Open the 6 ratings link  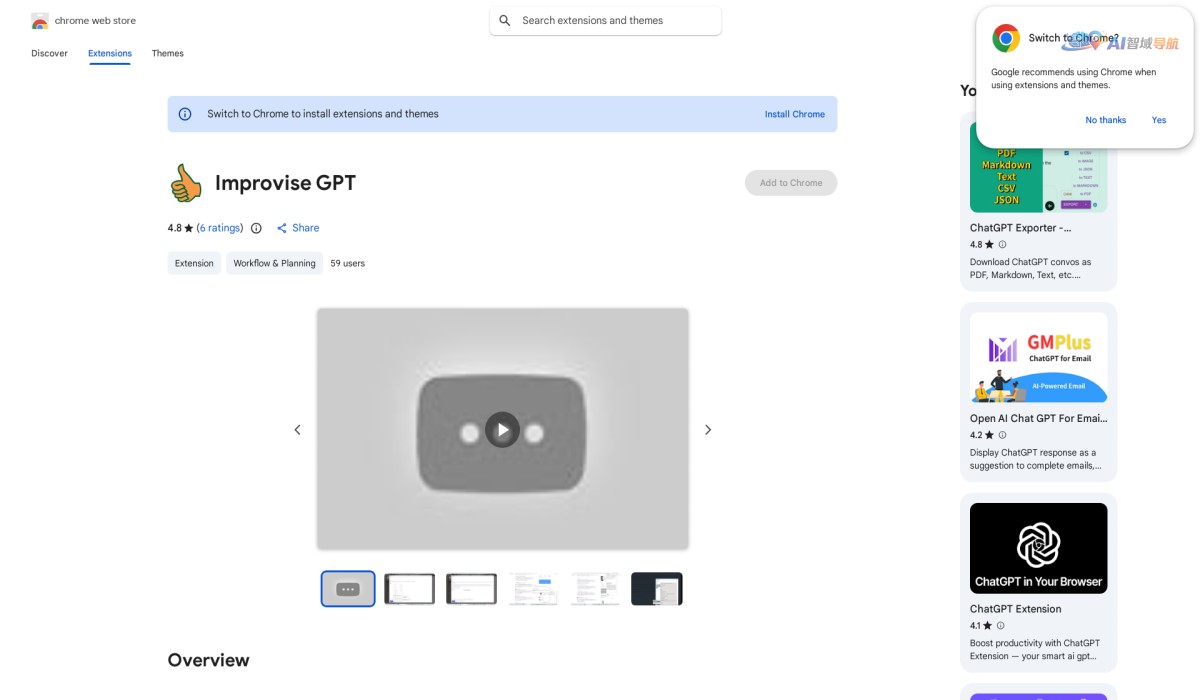[x=218, y=228]
